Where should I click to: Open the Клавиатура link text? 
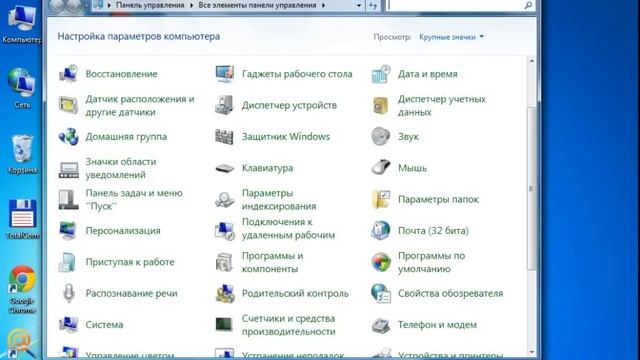click(x=267, y=168)
